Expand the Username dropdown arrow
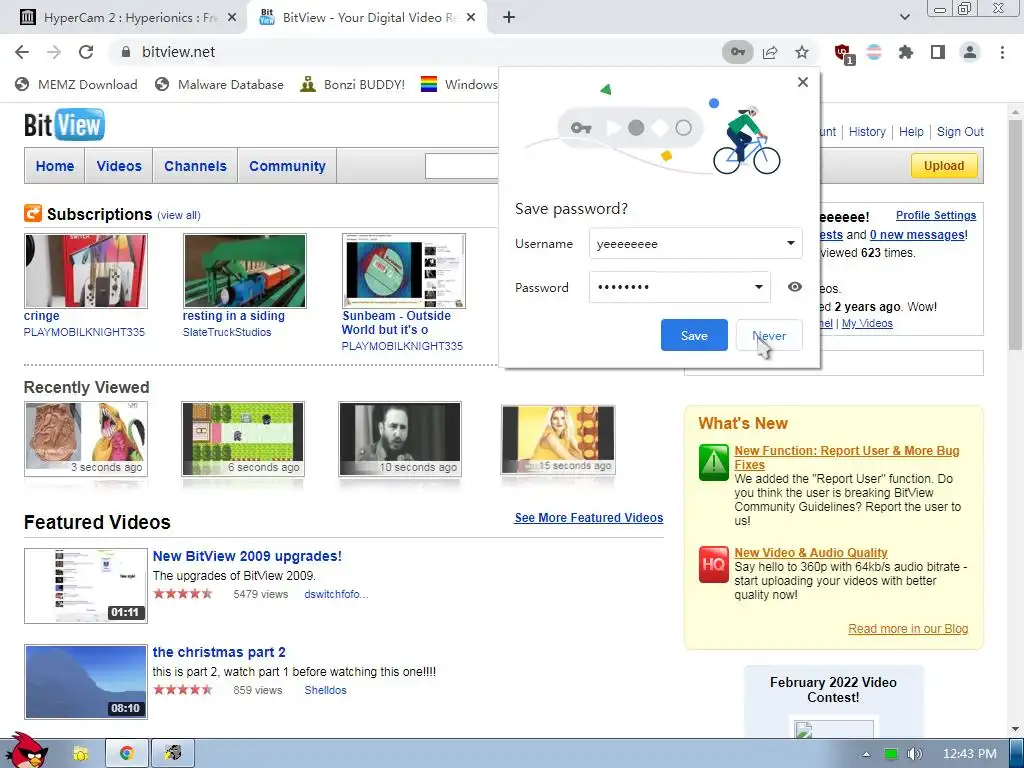This screenshot has width=1024, height=768. [790, 243]
